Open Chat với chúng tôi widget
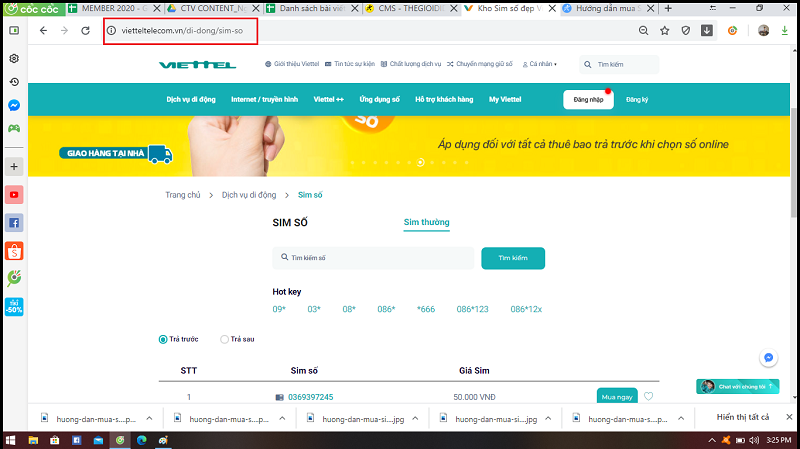The height and width of the screenshot is (449, 800). click(738, 386)
